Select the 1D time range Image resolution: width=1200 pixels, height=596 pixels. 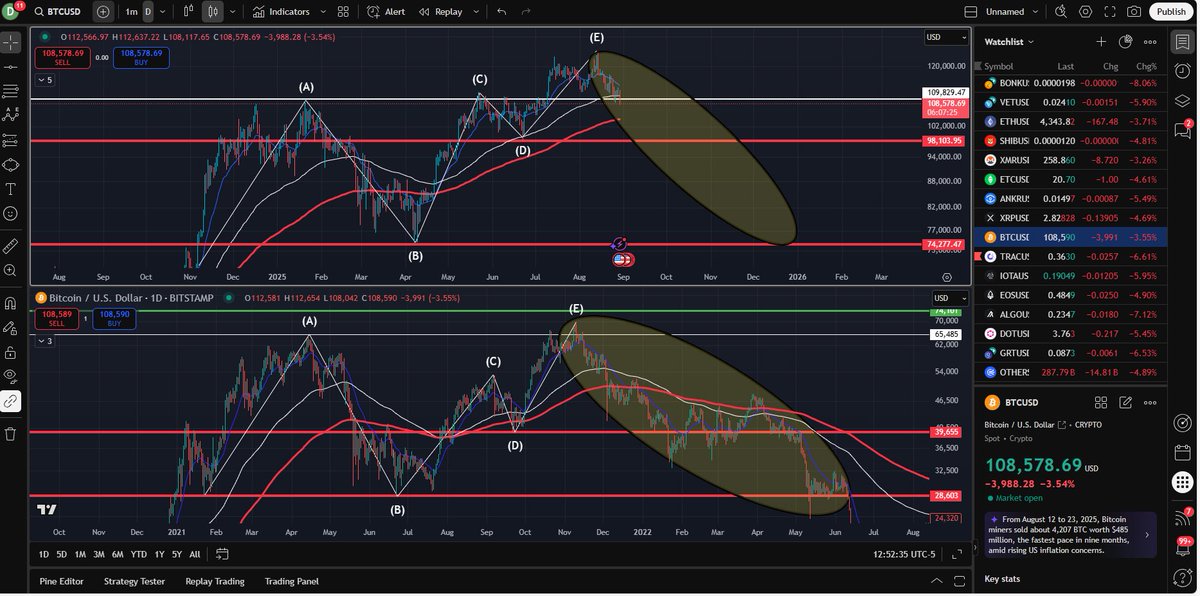(43, 554)
